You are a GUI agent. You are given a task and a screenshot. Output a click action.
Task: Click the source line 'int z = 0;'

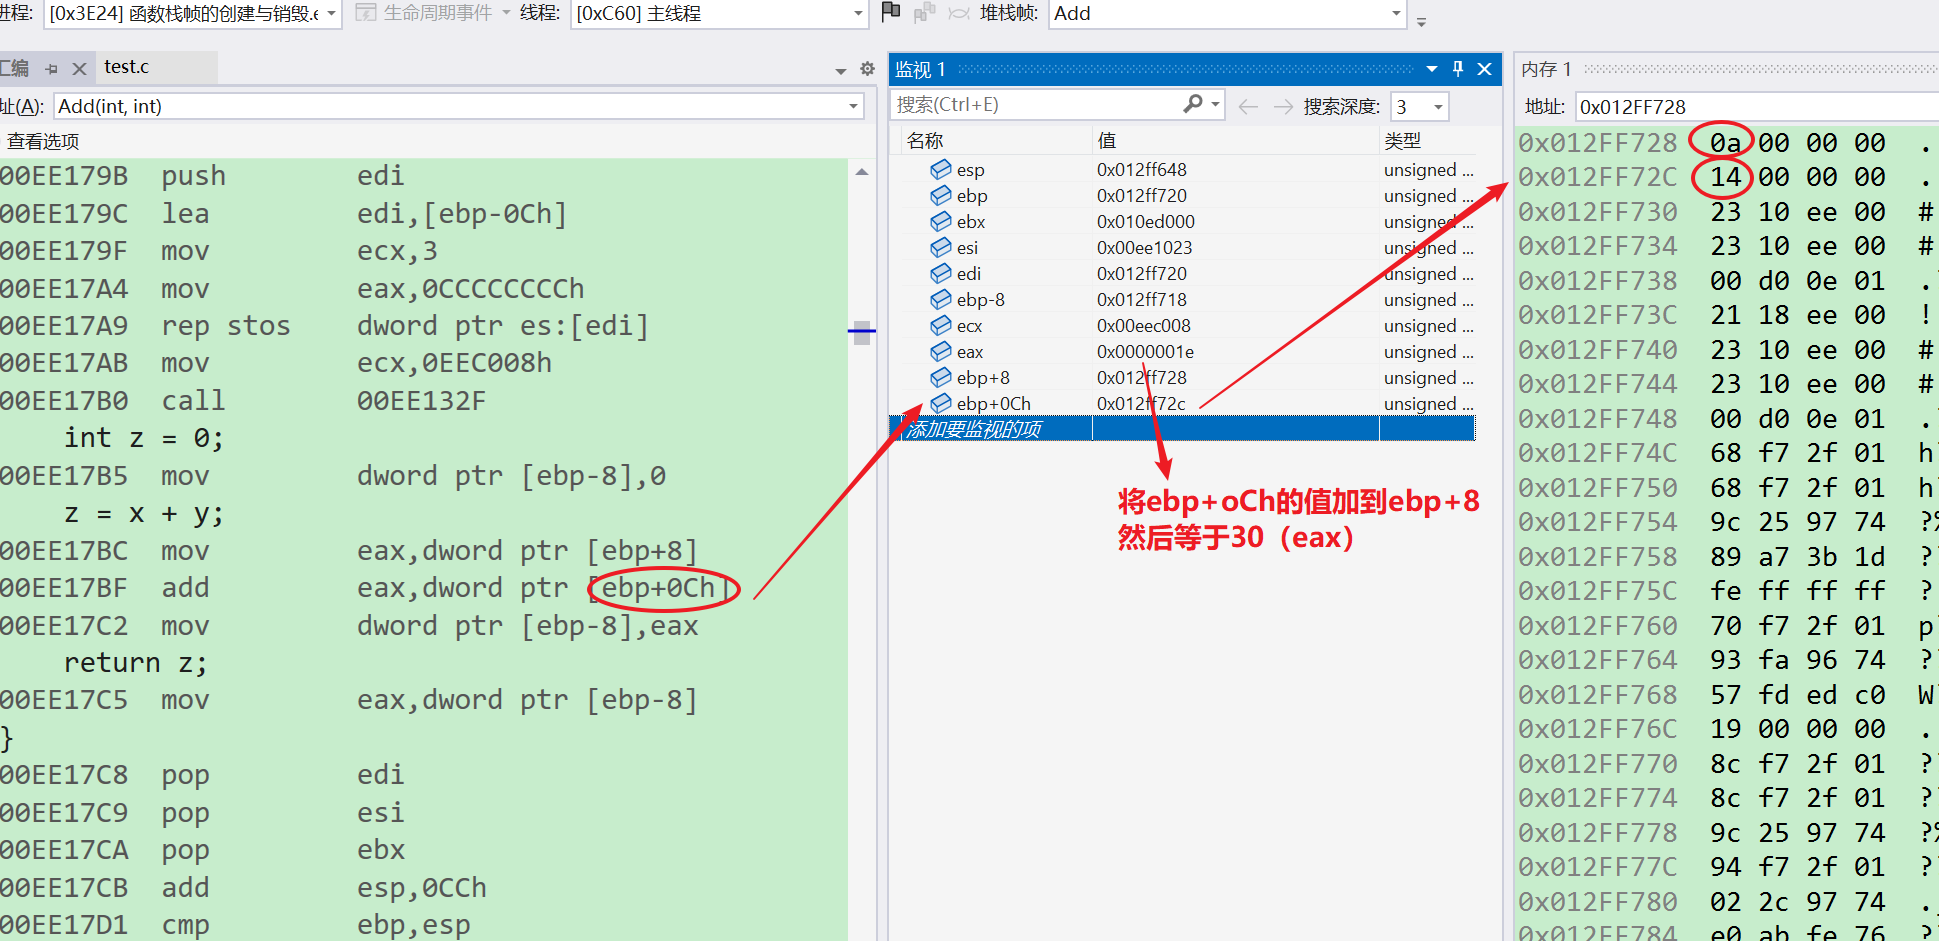144,438
